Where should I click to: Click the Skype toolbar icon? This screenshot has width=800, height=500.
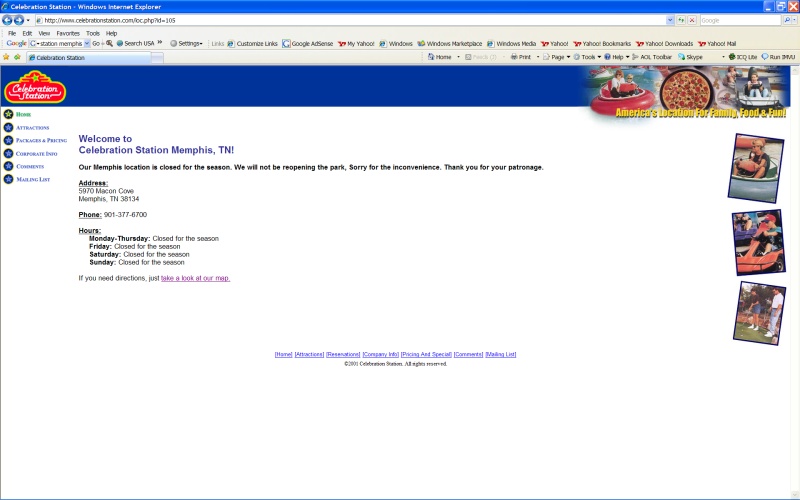(x=690, y=57)
